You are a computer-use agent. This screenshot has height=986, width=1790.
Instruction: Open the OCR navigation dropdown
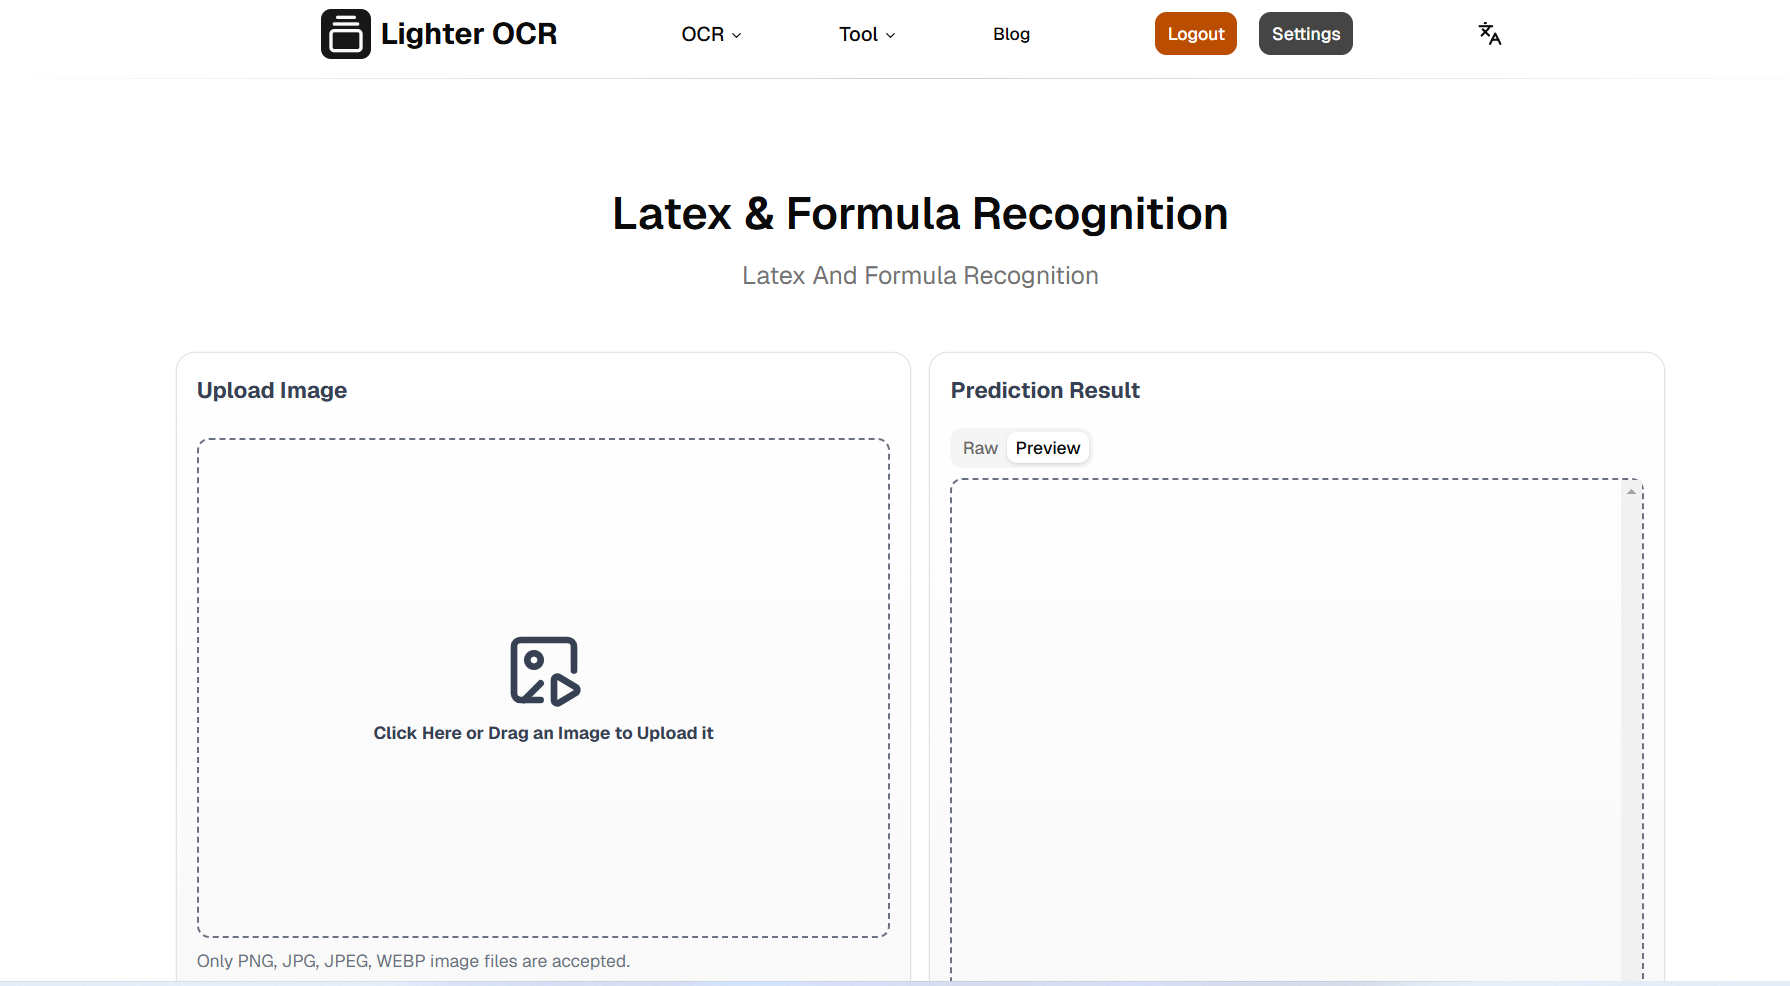(x=710, y=33)
